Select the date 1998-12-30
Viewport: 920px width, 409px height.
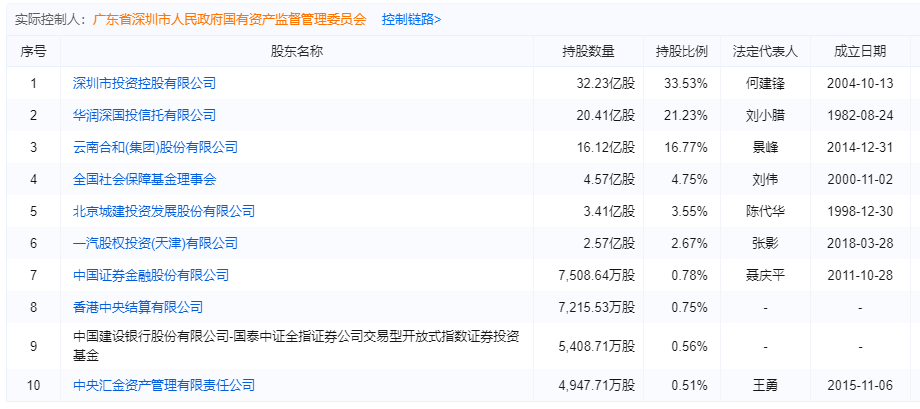[x=860, y=211]
